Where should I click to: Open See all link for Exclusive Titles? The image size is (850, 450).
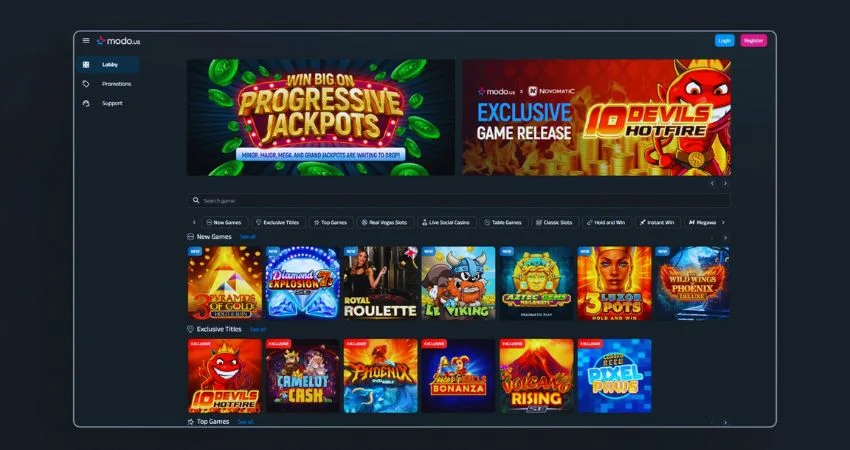[258, 329]
